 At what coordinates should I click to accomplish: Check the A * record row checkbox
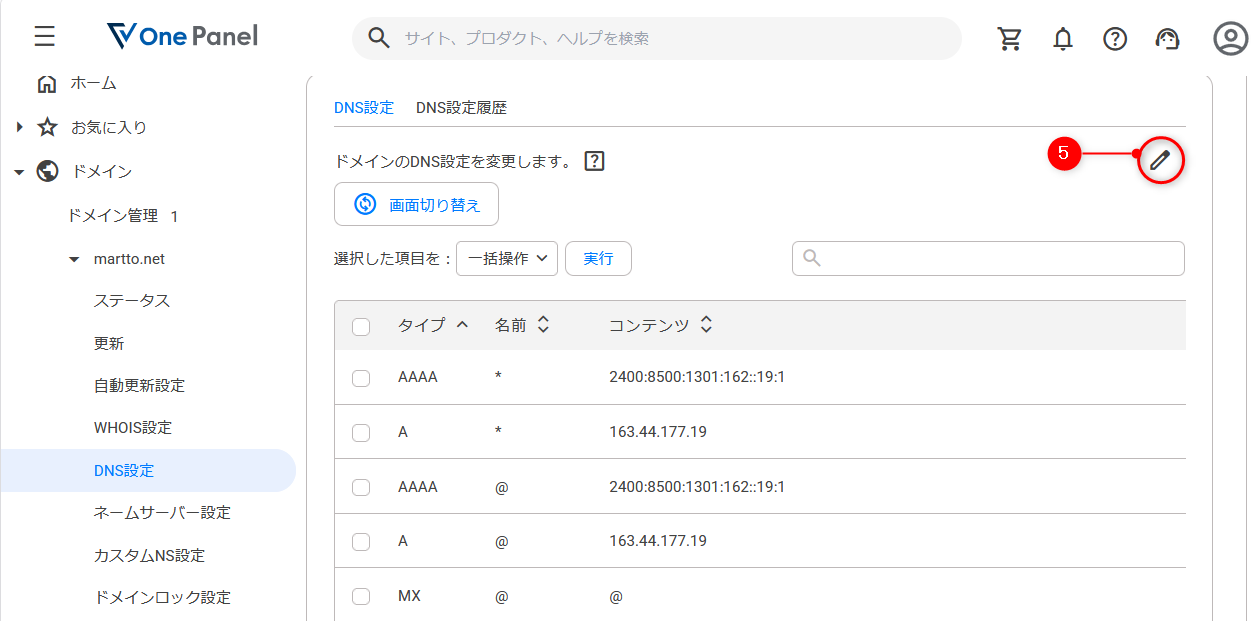click(x=361, y=433)
